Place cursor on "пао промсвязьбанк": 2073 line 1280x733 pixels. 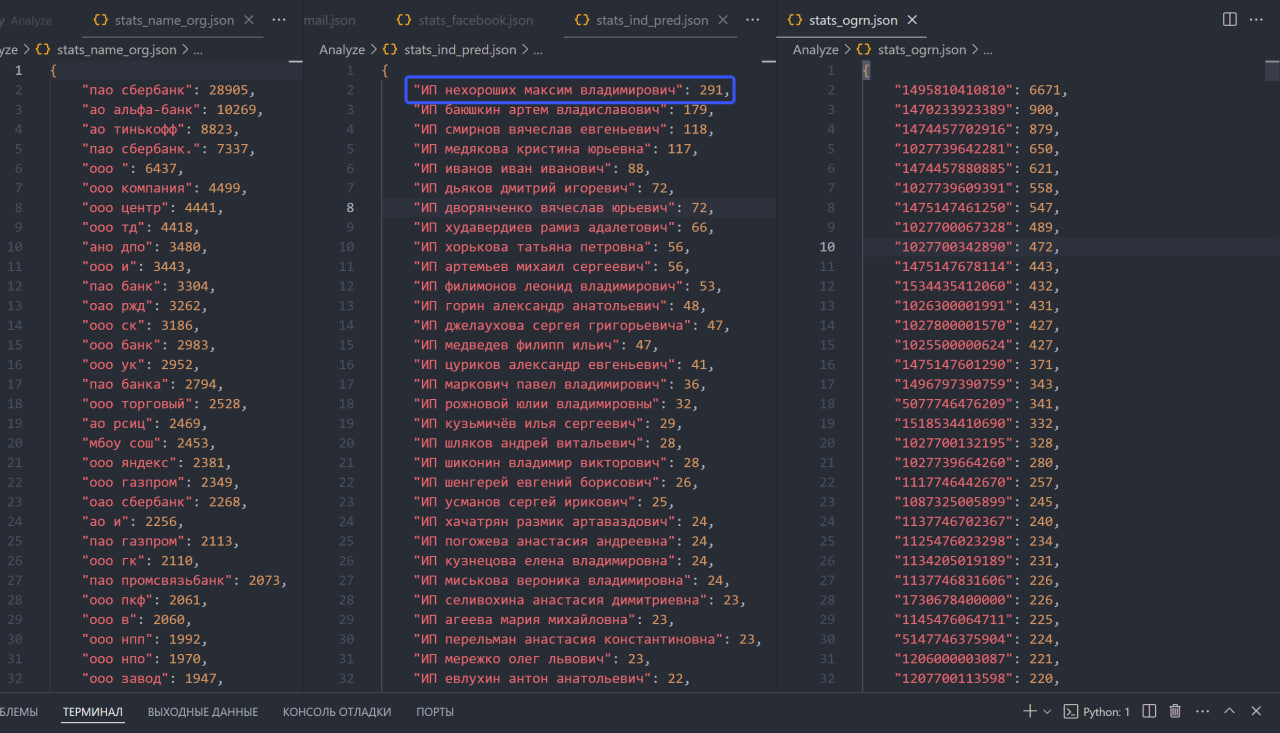click(x=185, y=581)
